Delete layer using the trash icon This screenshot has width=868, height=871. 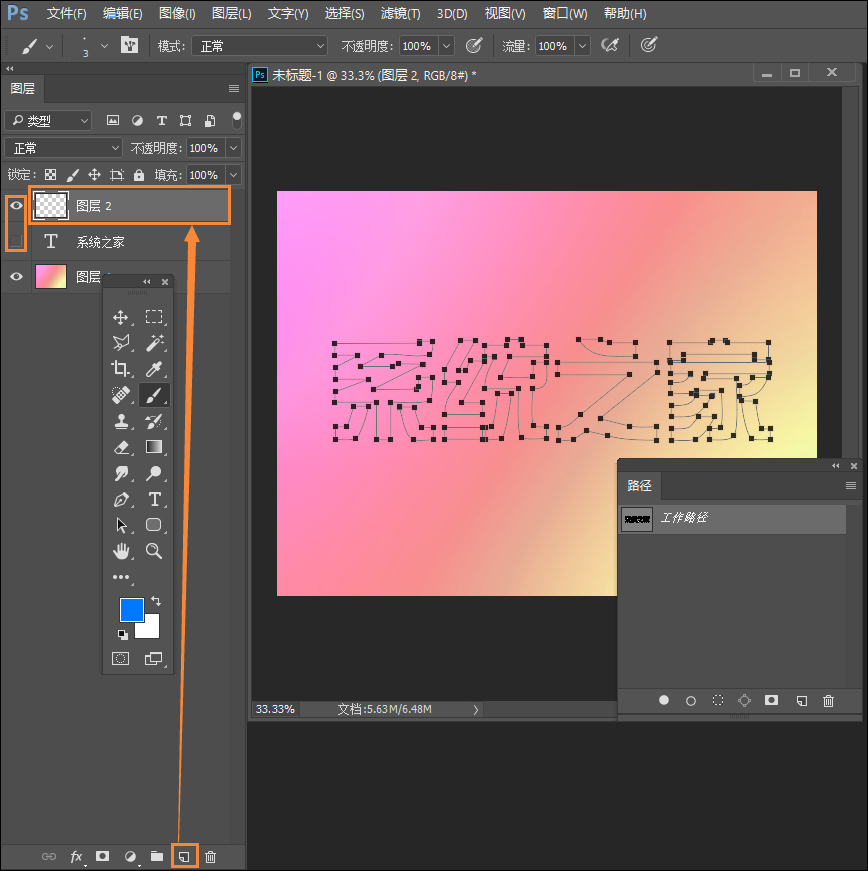pos(210,857)
